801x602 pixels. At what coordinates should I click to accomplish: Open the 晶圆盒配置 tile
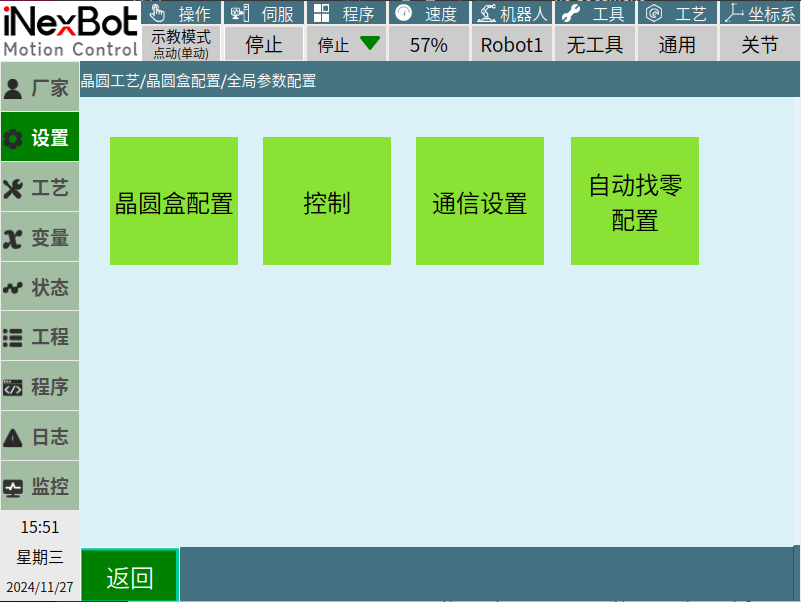click(174, 202)
